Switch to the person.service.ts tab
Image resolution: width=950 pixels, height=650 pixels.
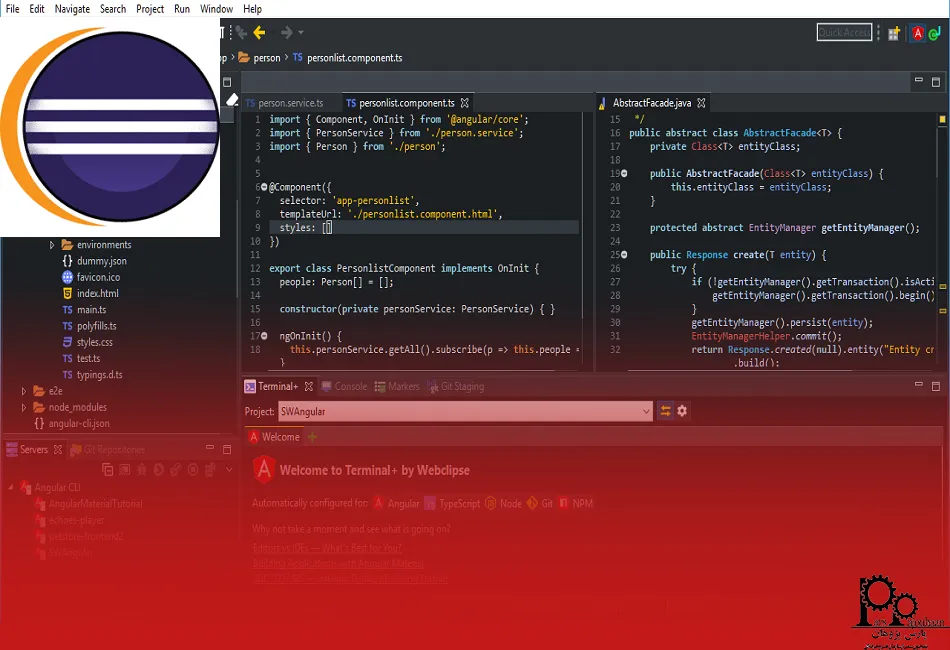coord(285,103)
